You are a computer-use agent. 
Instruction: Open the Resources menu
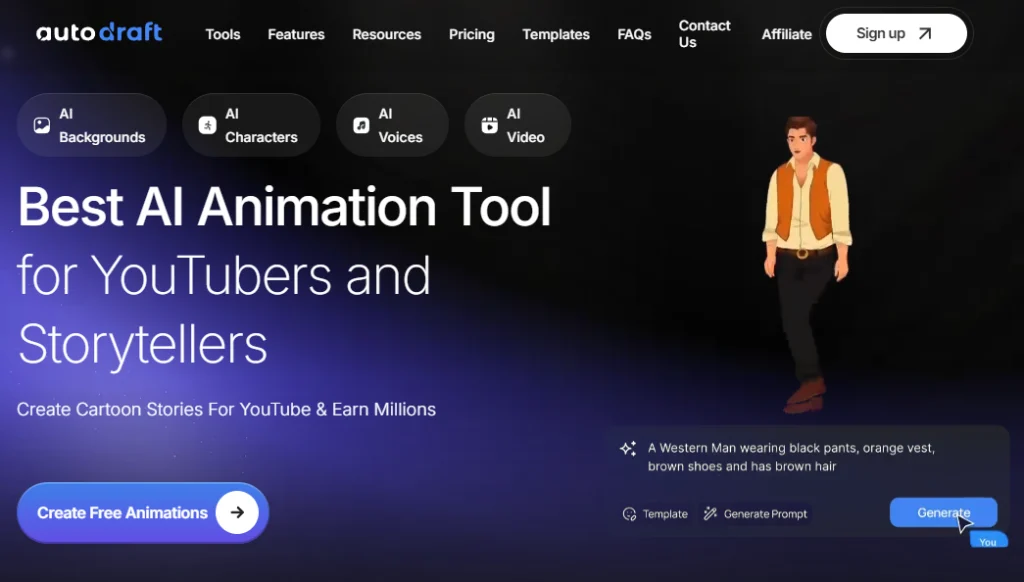[387, 34]
